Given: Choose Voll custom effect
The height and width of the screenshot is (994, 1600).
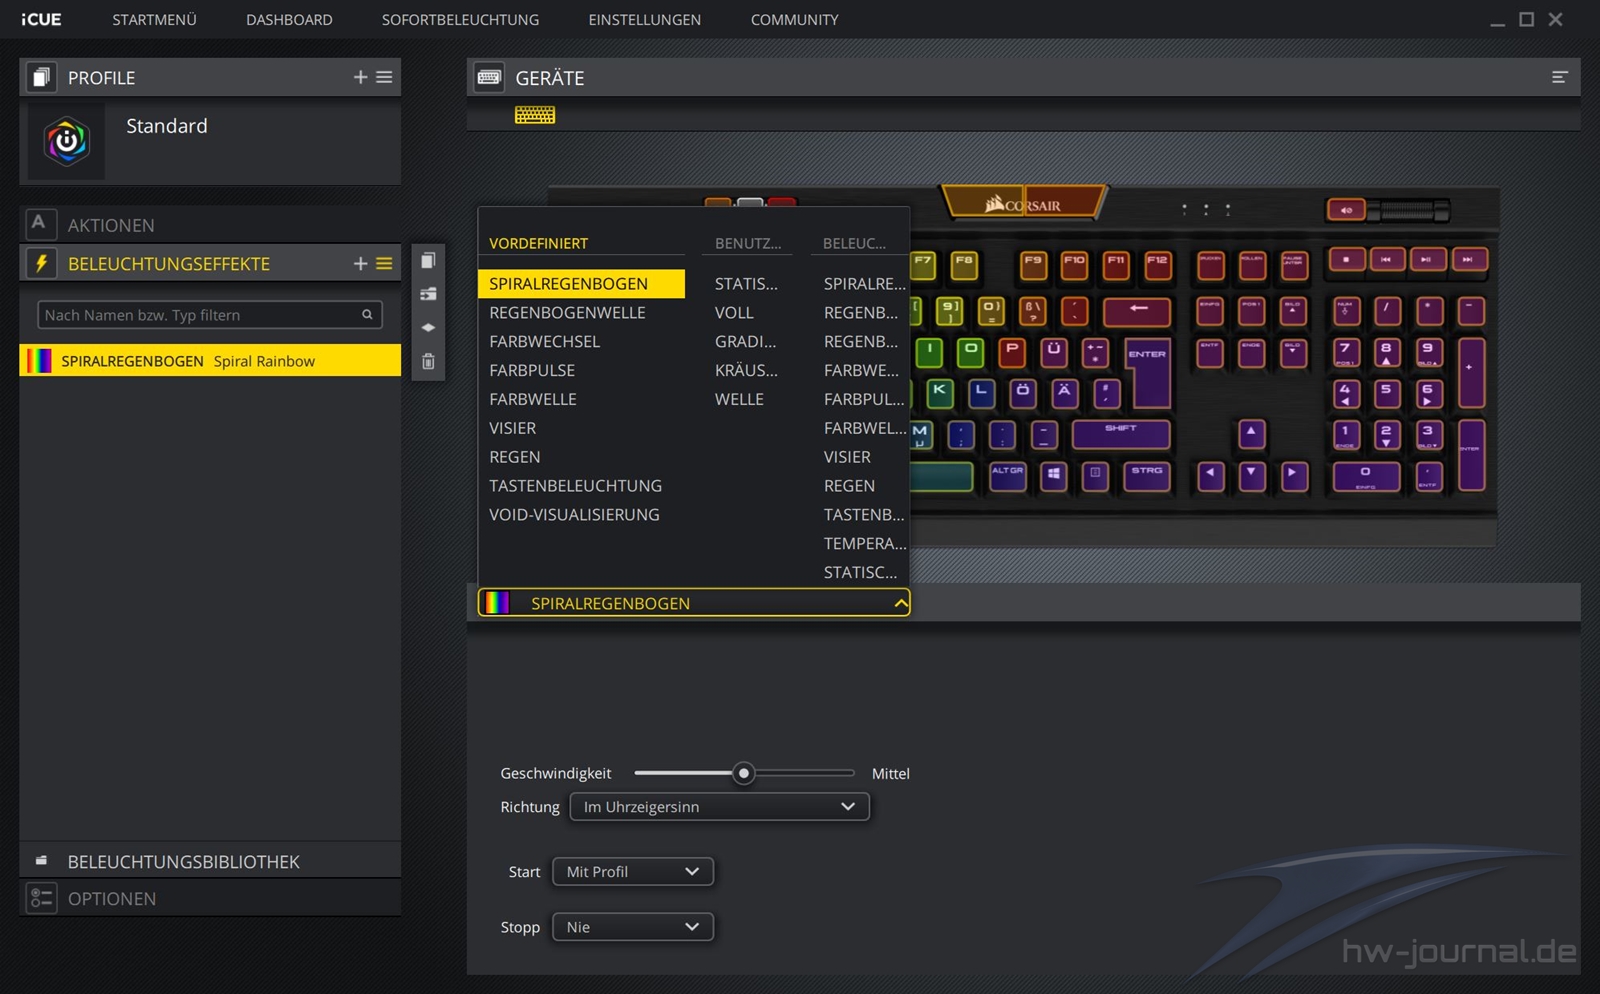Looking at the screenshot, I should coord(734,312).
